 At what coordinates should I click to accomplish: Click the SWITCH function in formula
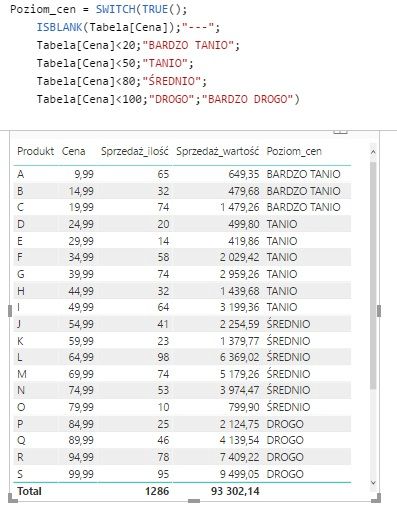coord(116,9)
